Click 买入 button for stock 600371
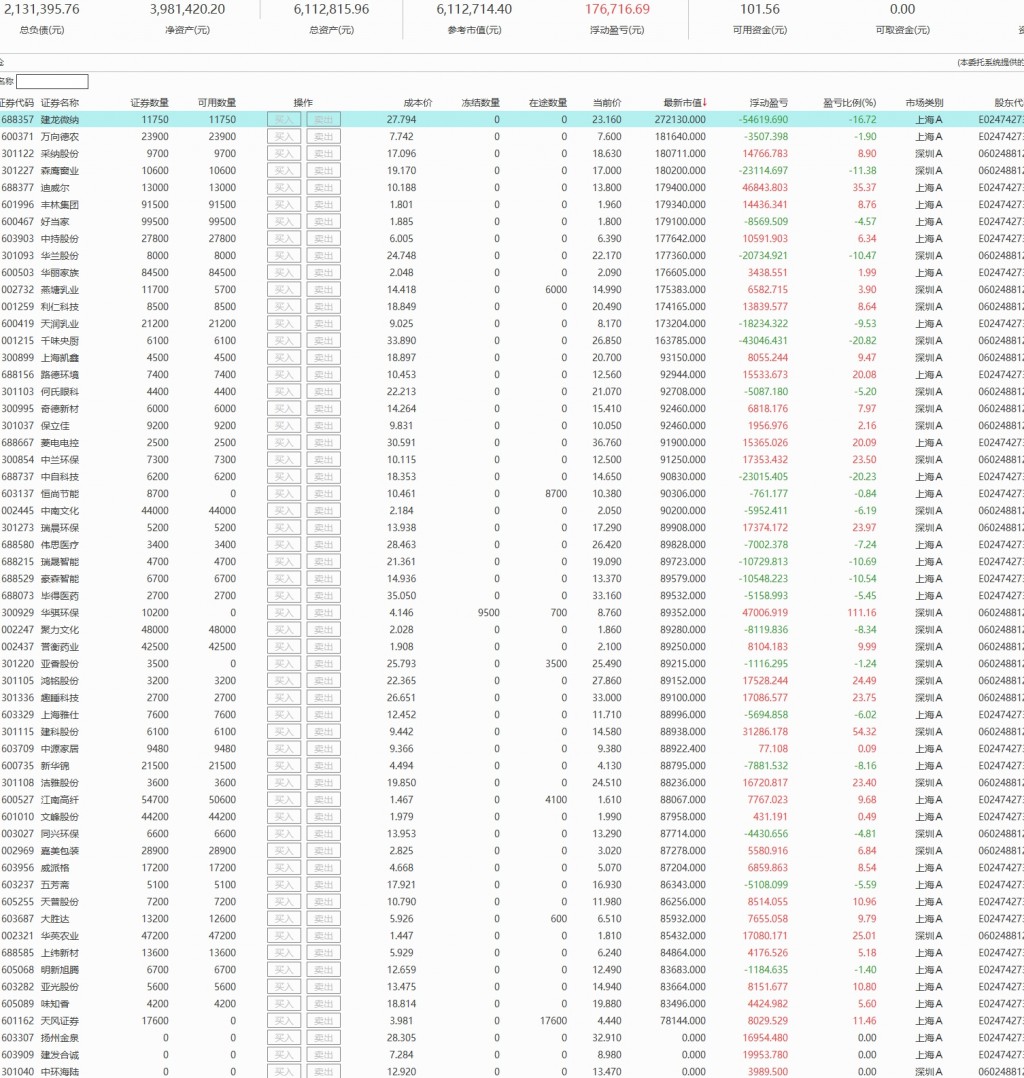This screenshot has width=1024, height=1078. (x=284, y=136)
